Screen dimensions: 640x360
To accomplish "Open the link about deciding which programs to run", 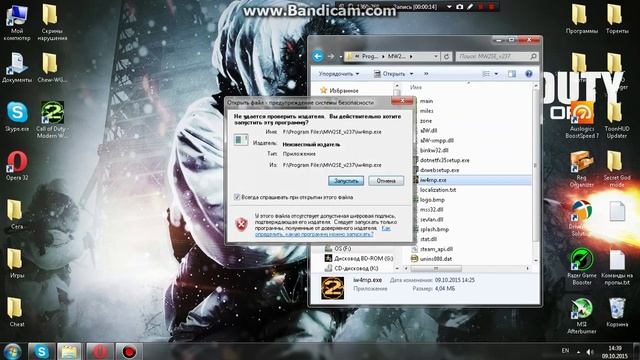I will click(322, 231).
